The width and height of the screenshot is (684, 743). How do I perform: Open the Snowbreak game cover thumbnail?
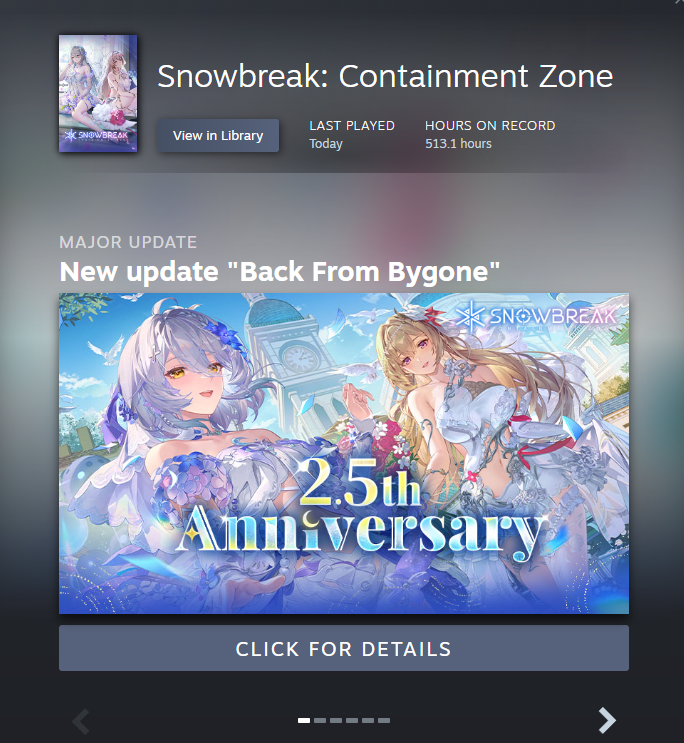click(98, 93)
